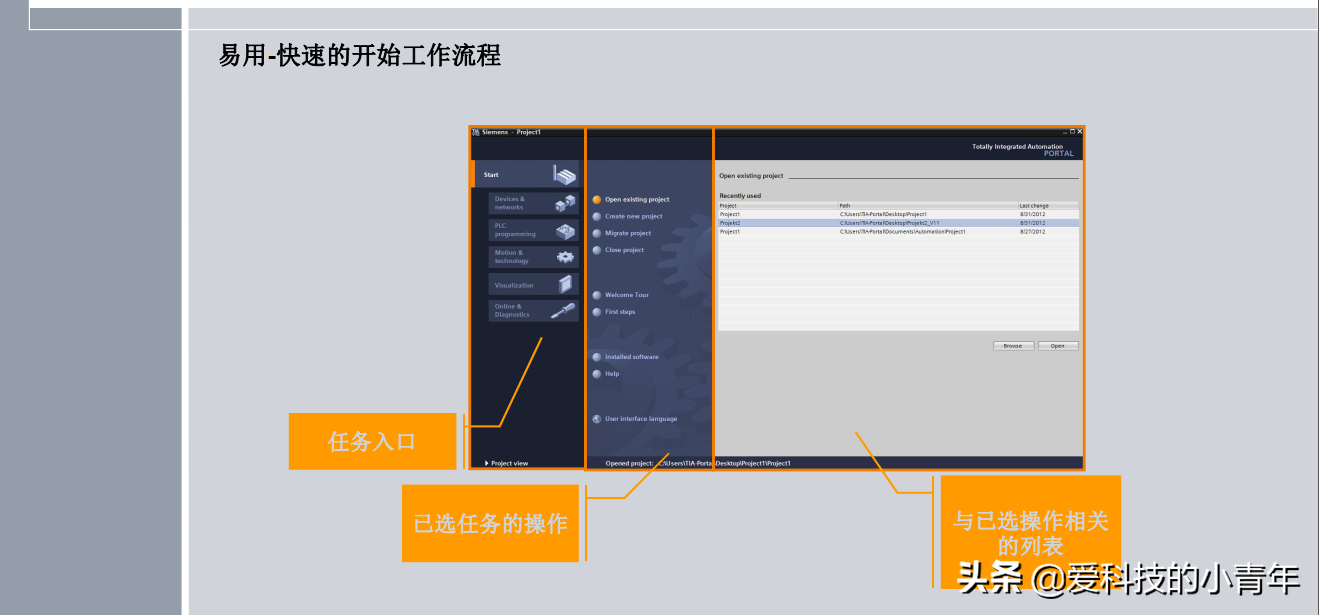Screen dimensions: 1319x615
Task: Sort the list by the Path column header
Action: pos(845,206)
